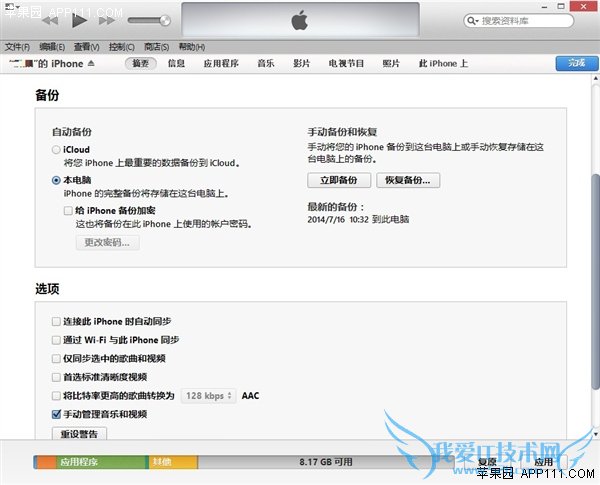Image resolution: width=600 pixels, height=485 pixels.
Task: Click the 自动备份 heading
Action: click(72, 132)
